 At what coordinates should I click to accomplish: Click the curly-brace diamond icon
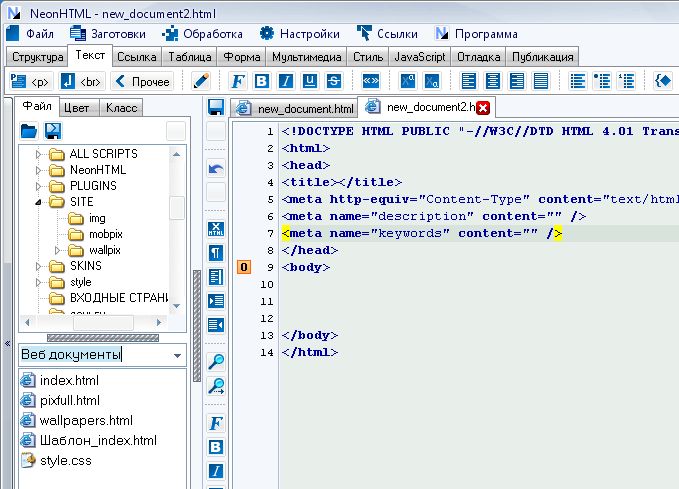point(663,81)
